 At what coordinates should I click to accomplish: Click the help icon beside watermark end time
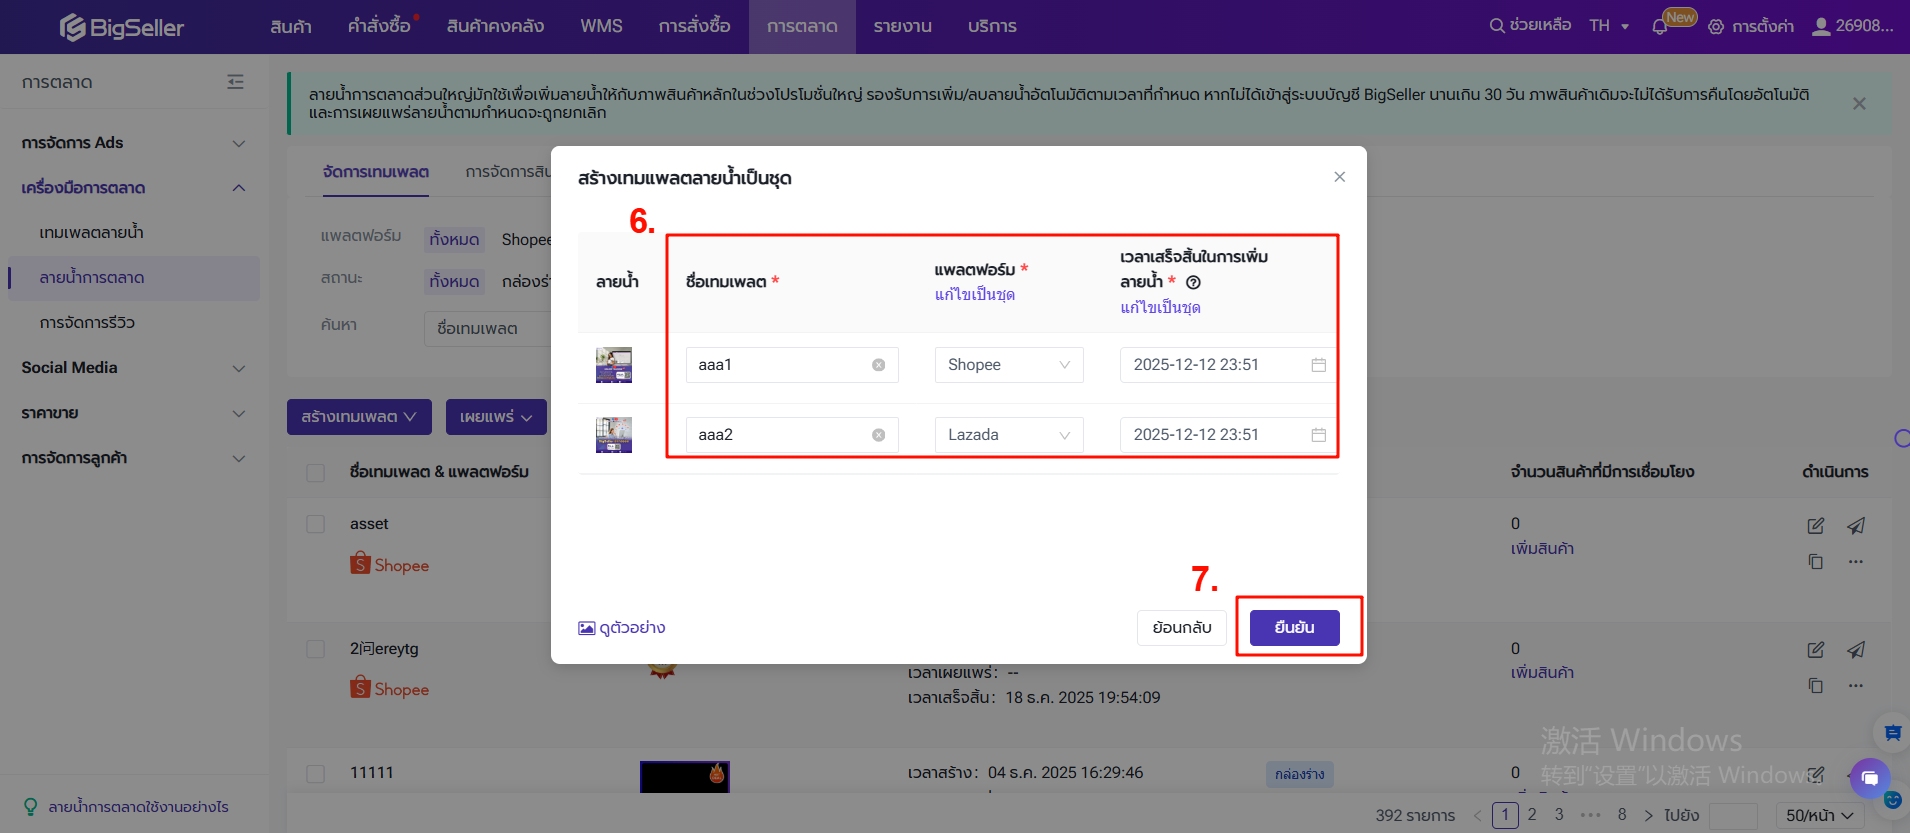[1193, 283]
